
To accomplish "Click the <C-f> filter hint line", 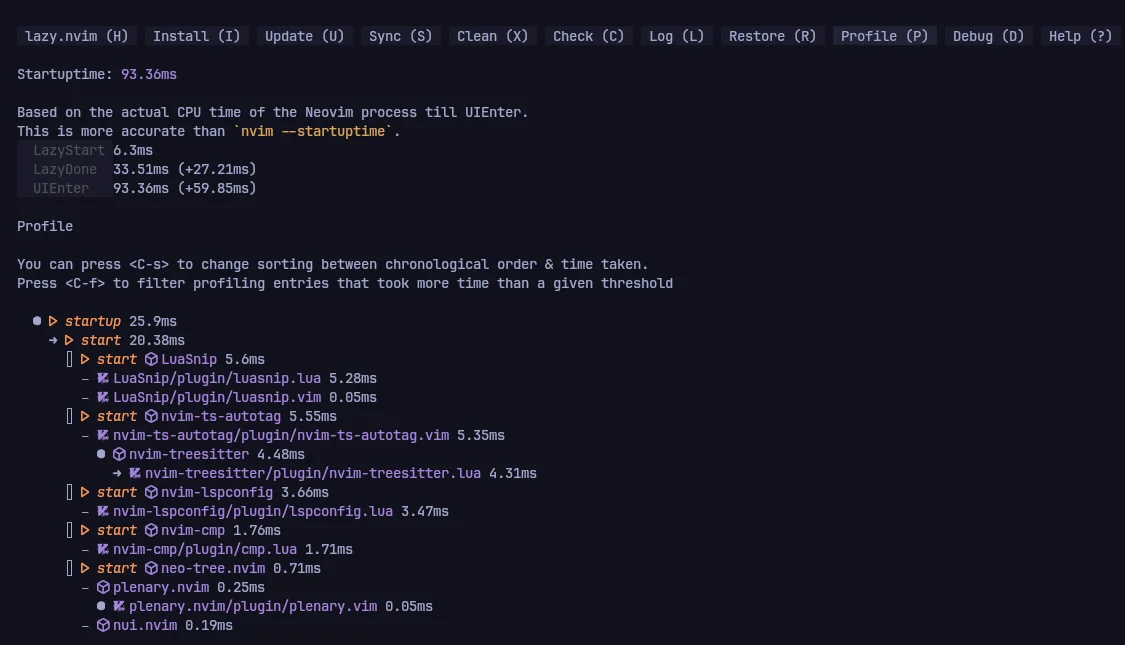I will click(x=345, y=283).
